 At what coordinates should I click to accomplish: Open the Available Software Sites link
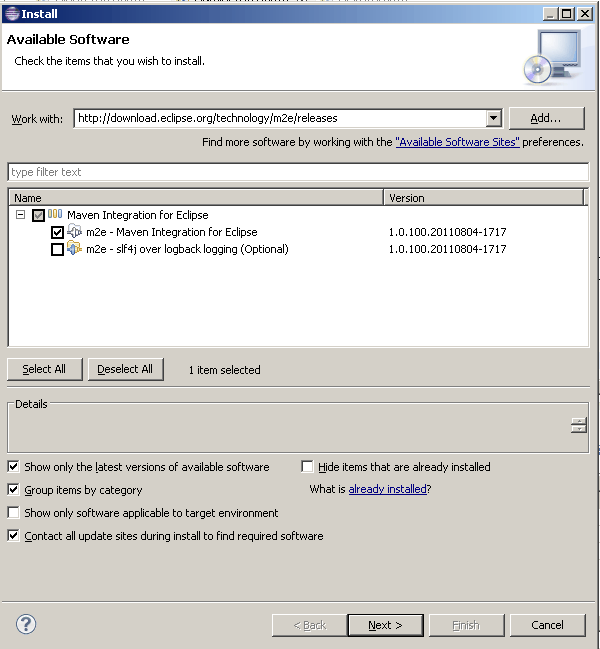point(457,142)
